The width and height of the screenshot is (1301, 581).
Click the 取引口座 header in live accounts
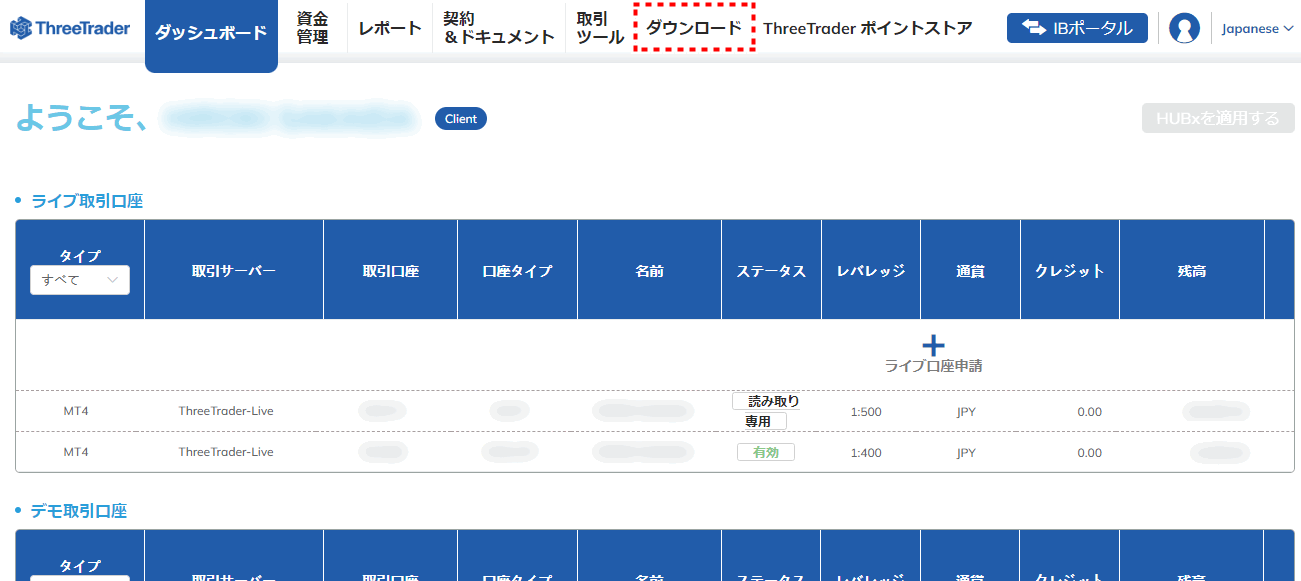pyautogui.click(x=391, y=271)
